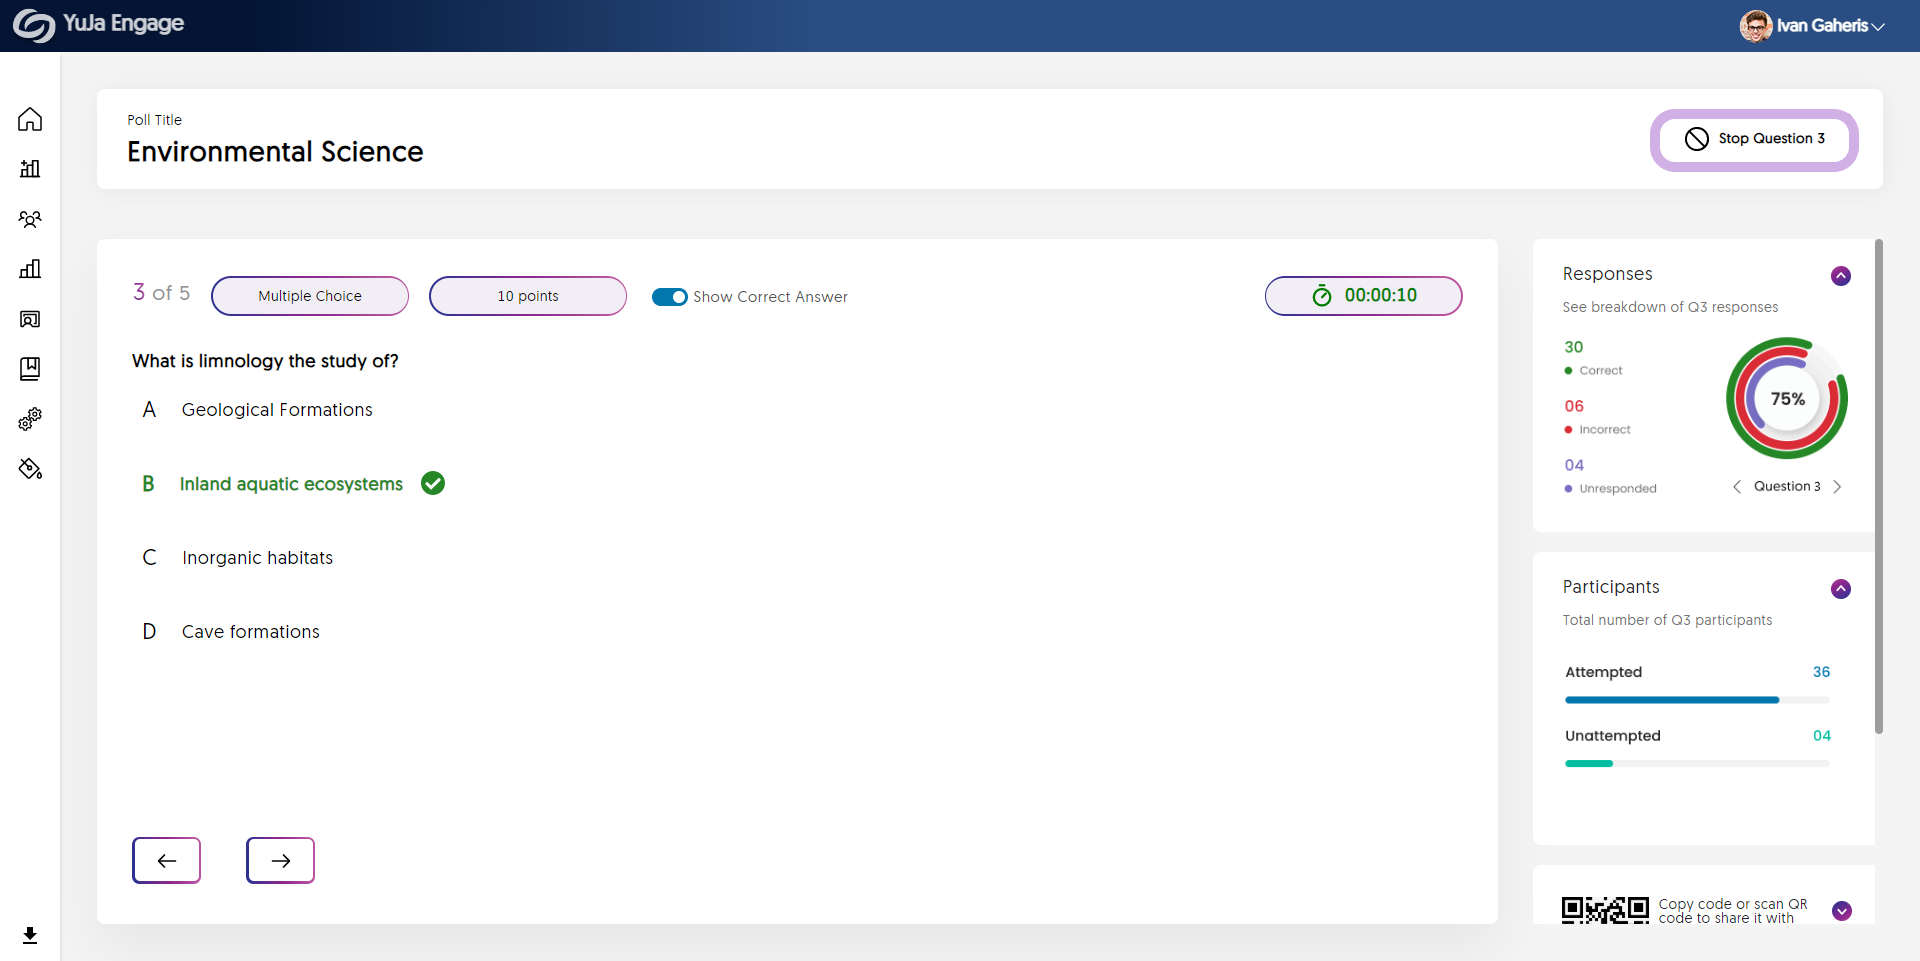Screen dimensions: 1920x961
Task: Collapse the Responses panel
Action: coord(1841,276)
